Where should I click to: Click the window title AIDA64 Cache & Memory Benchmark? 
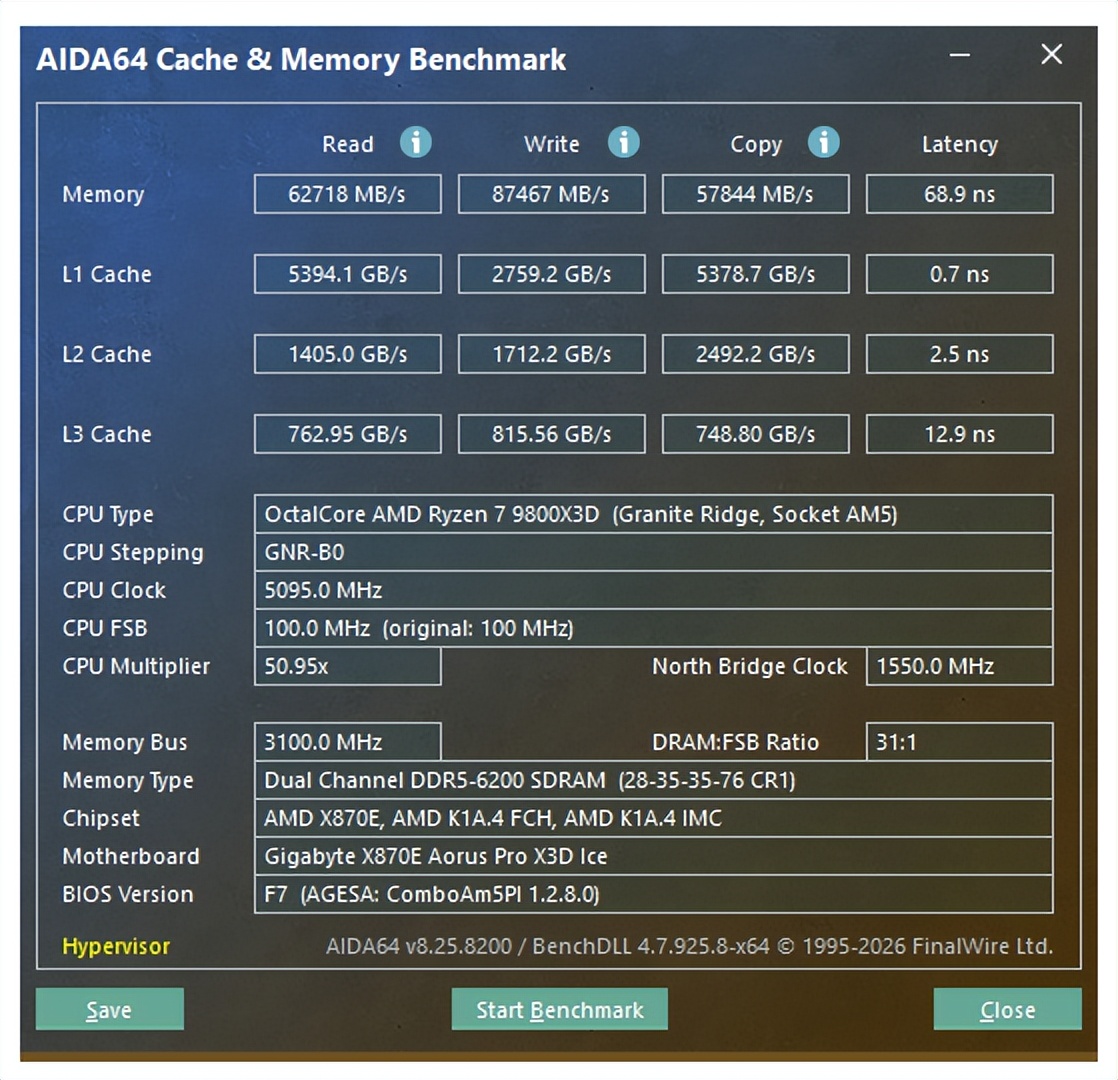click(x=301, y=59)
